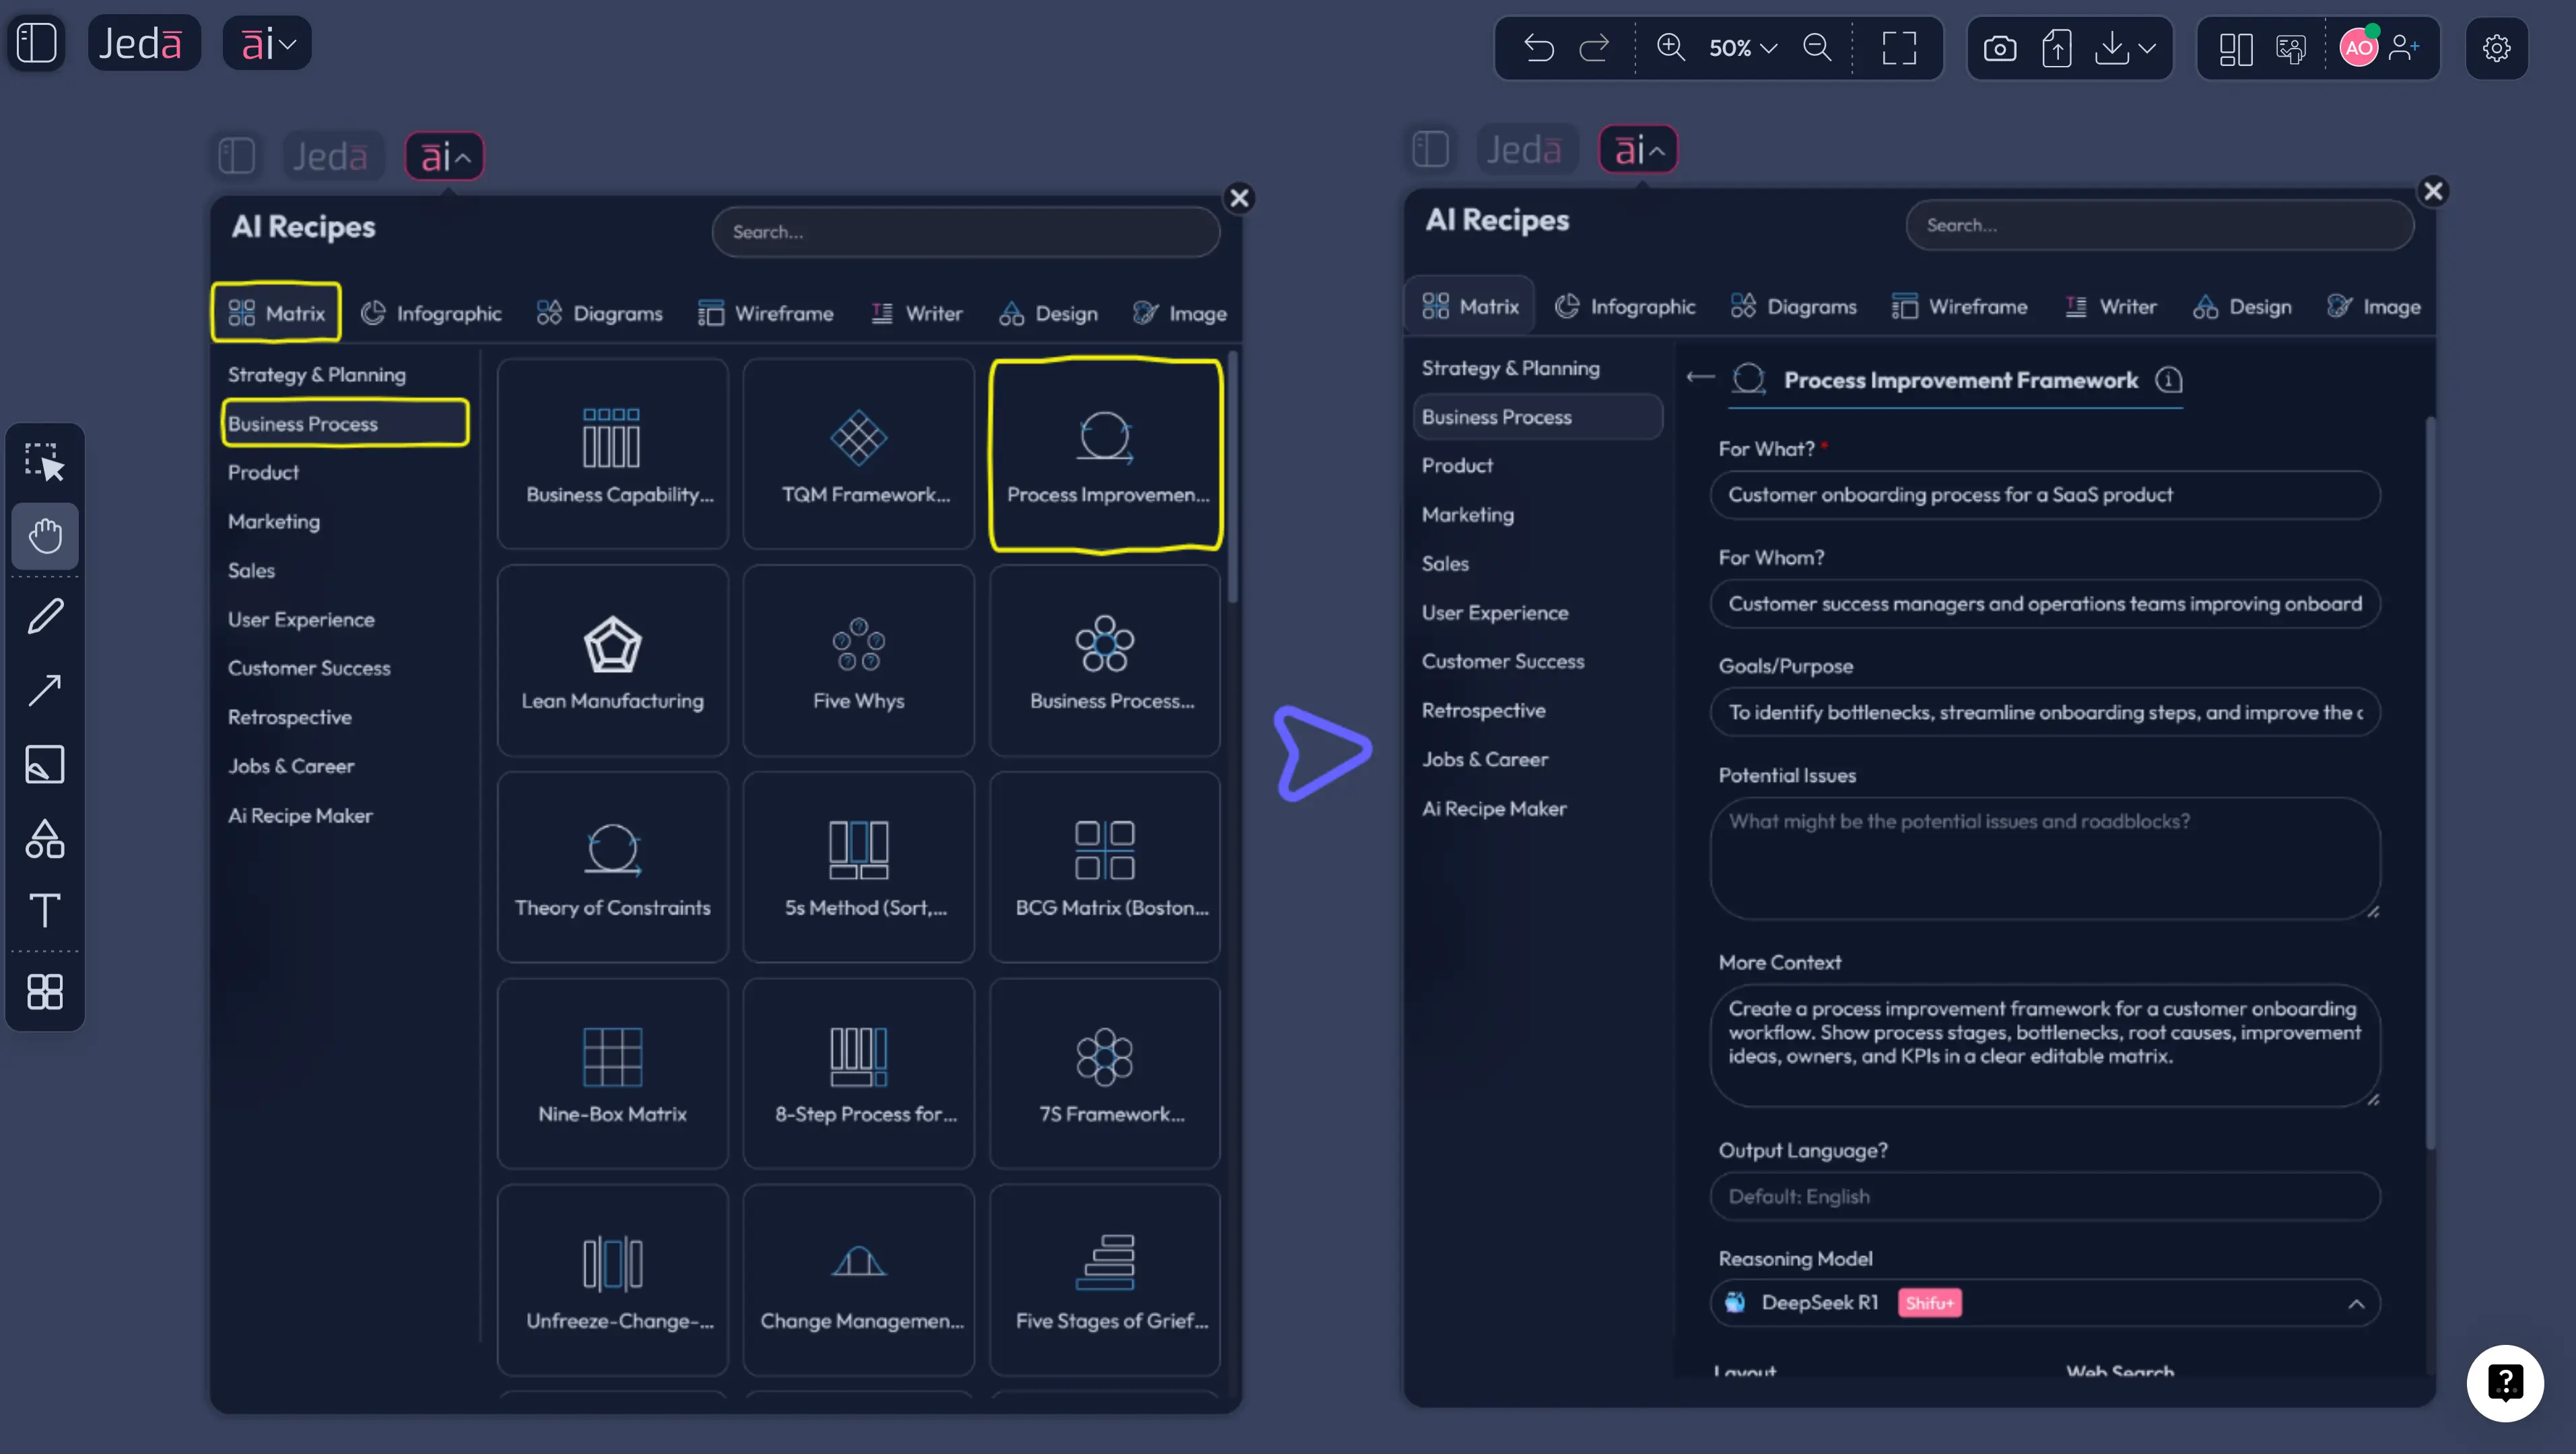2576x1454 pixels.
Task: Expand the download options chevron
Action: [2147, 47]
